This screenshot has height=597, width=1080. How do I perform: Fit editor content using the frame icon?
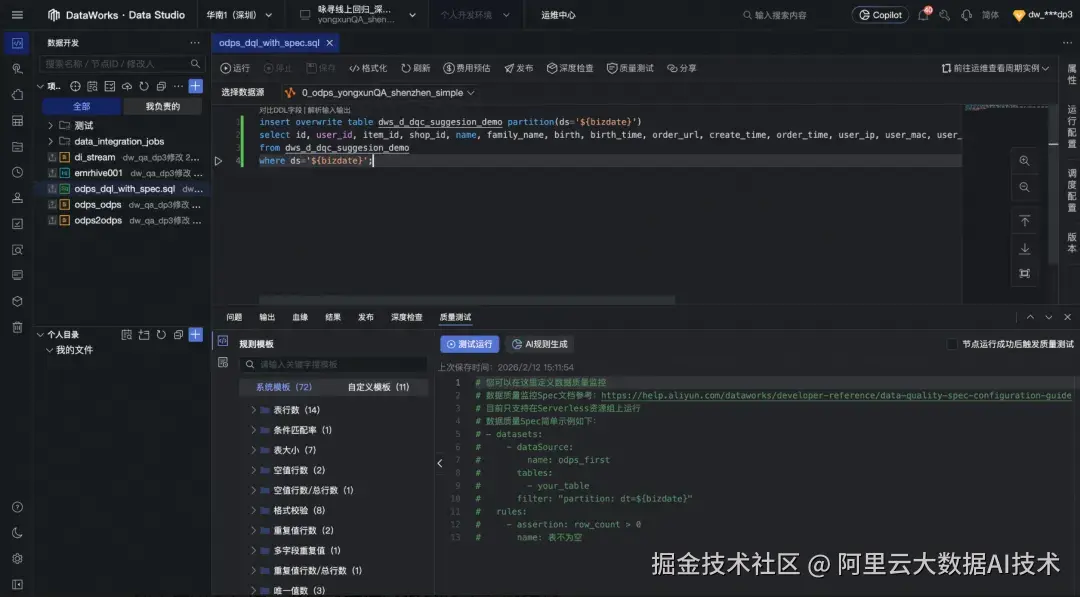(1025, 272)
